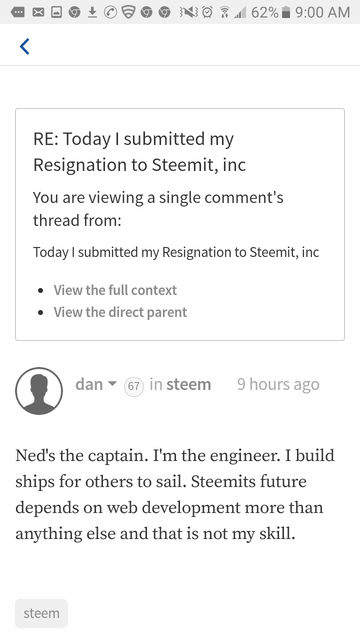Open the View the full context link
360x640 pixels.
[x=115, y=290]
